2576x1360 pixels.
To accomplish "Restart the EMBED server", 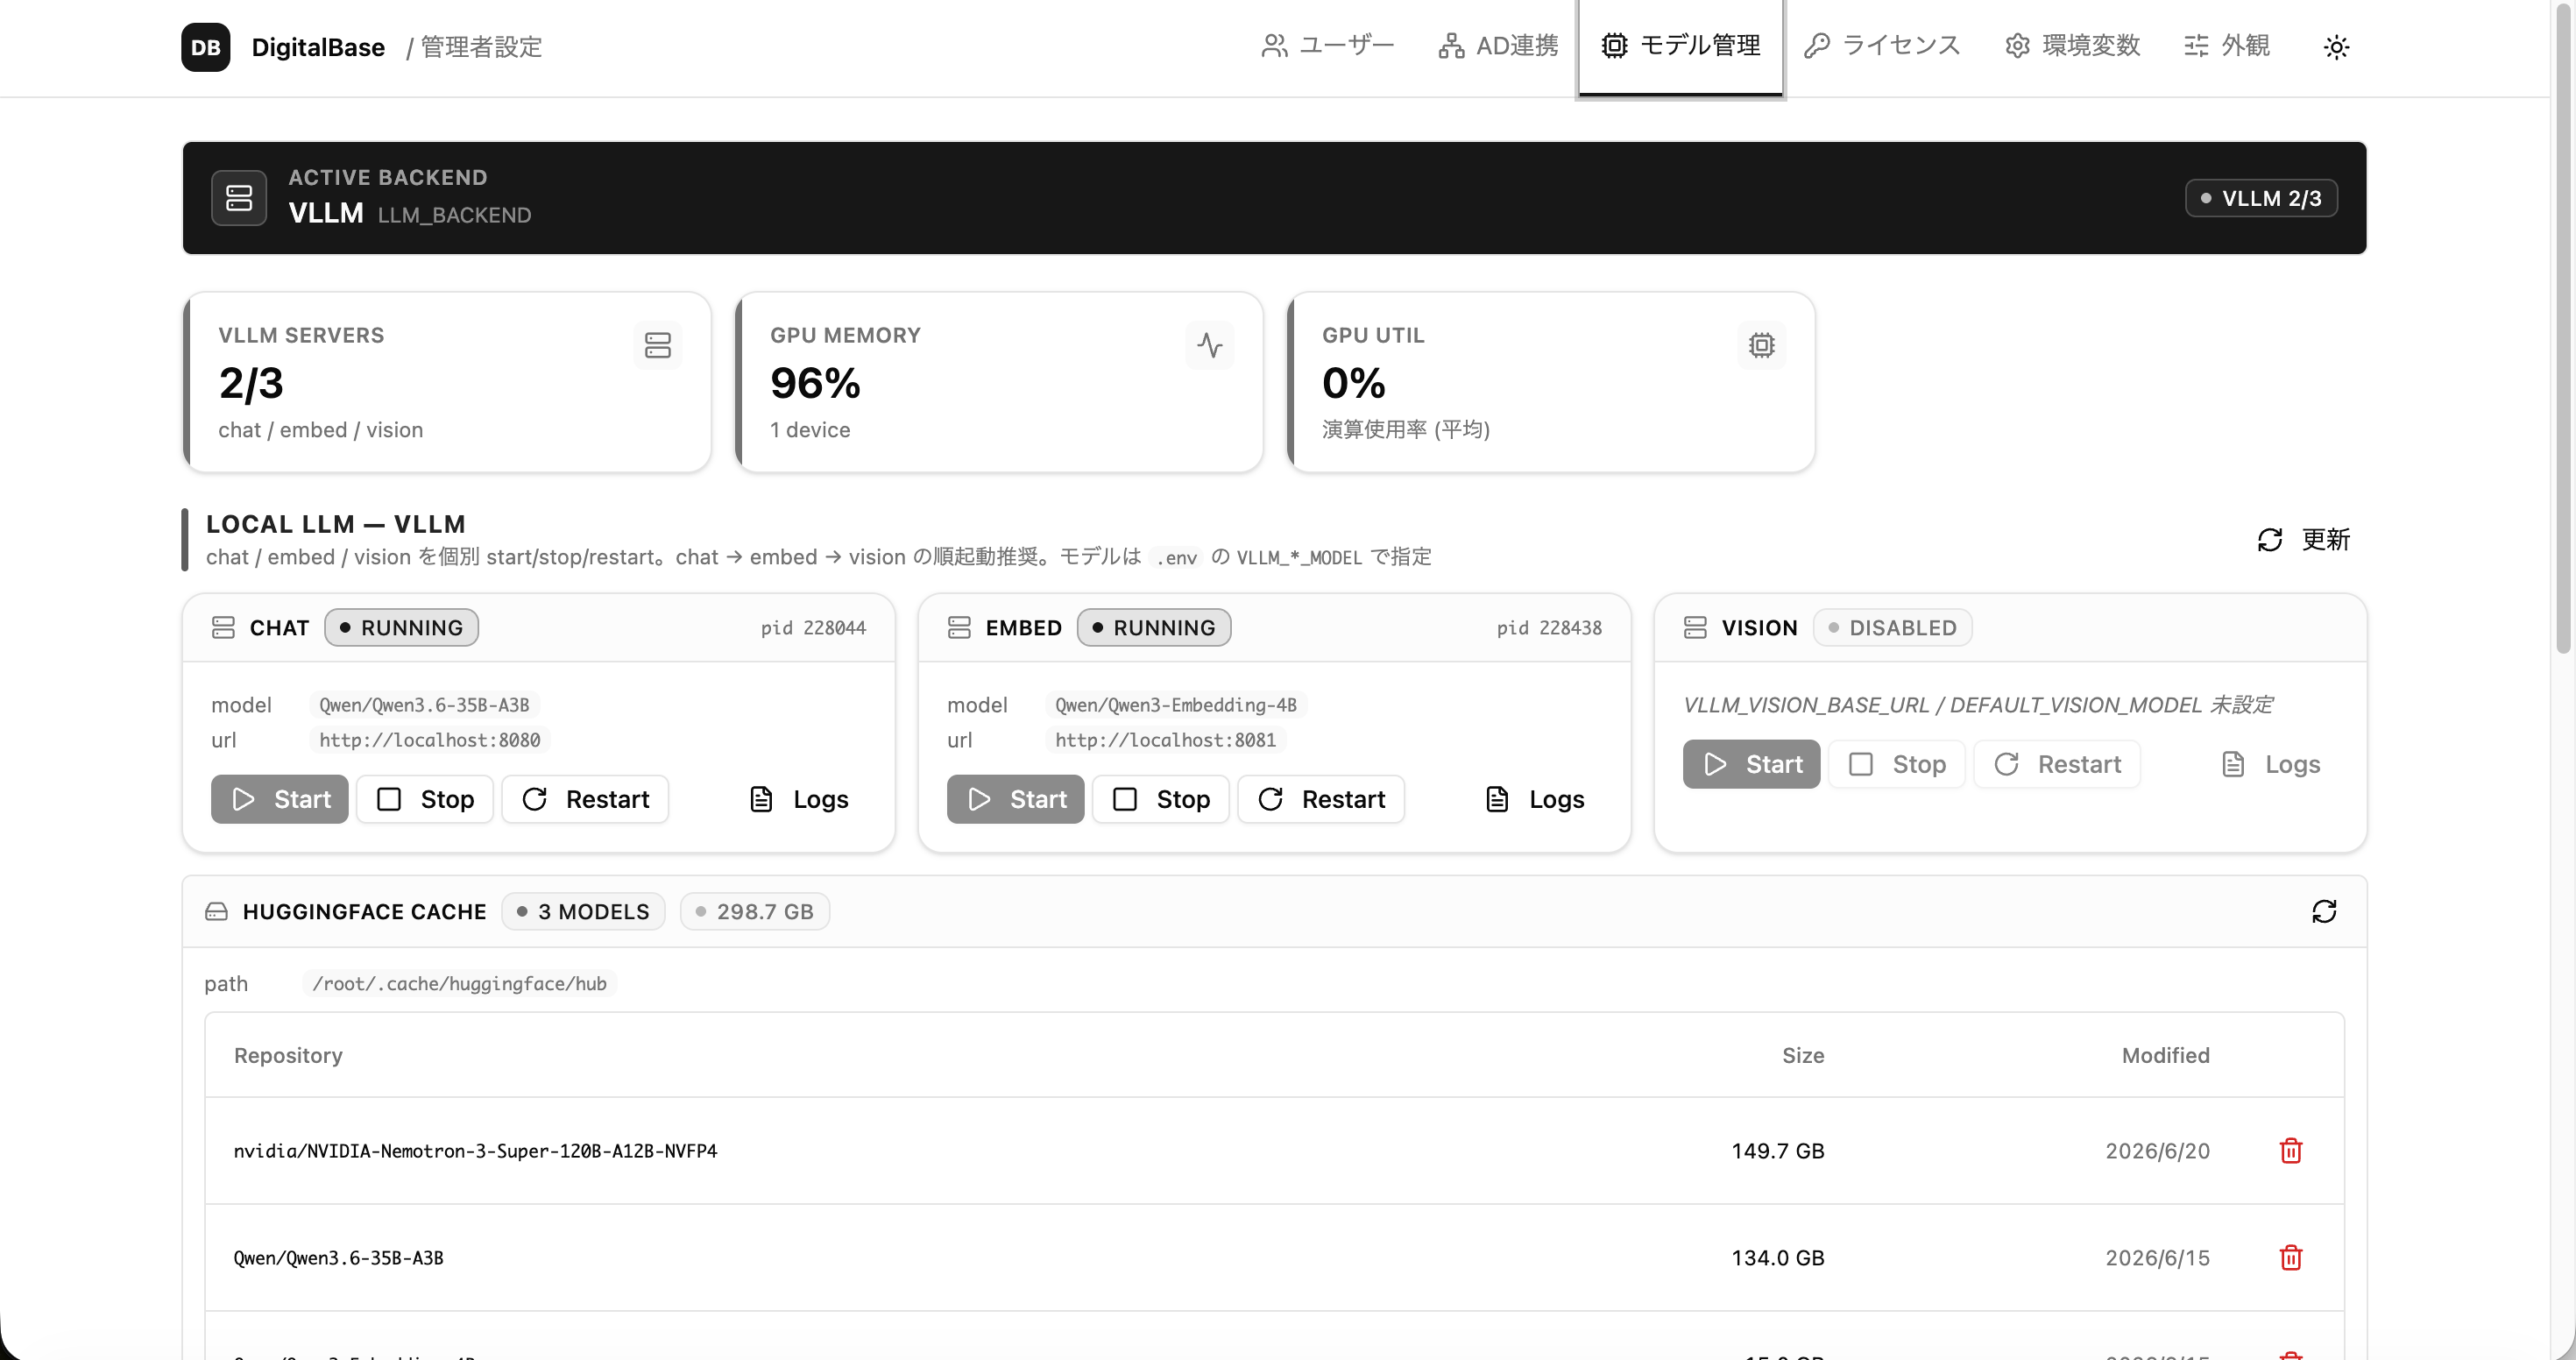I will tap(1321, 799).
